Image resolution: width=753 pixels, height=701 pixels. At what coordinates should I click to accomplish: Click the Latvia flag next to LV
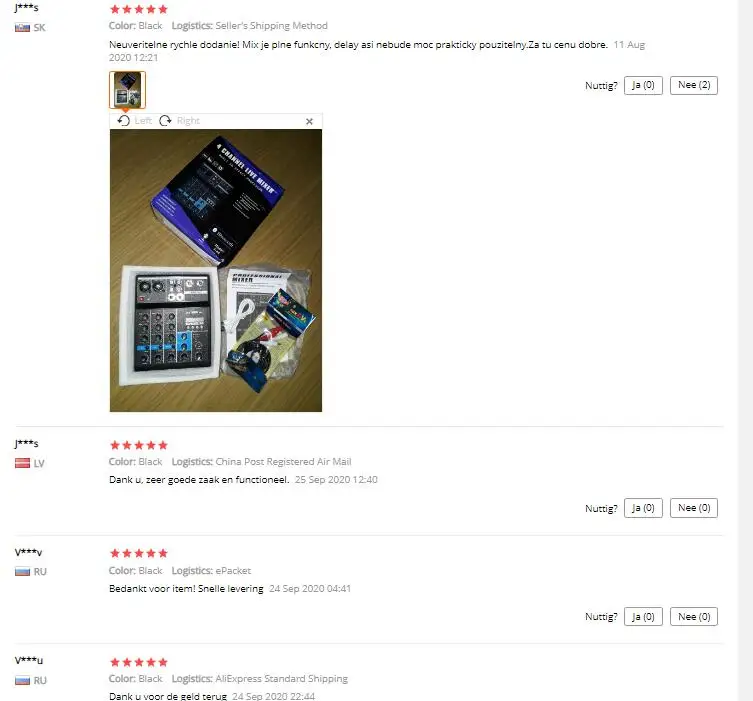coord(22,463)
